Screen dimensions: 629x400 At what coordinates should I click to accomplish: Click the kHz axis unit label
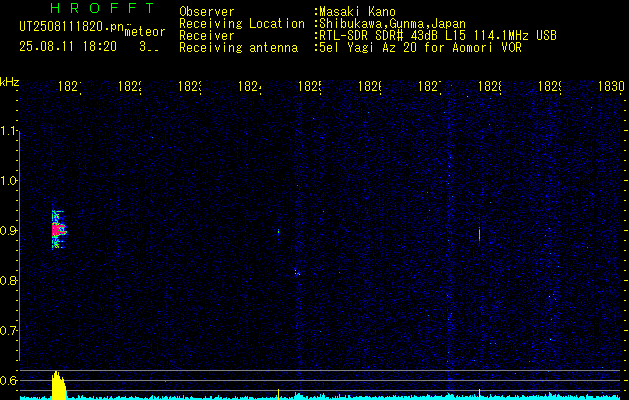coord(10,82)
